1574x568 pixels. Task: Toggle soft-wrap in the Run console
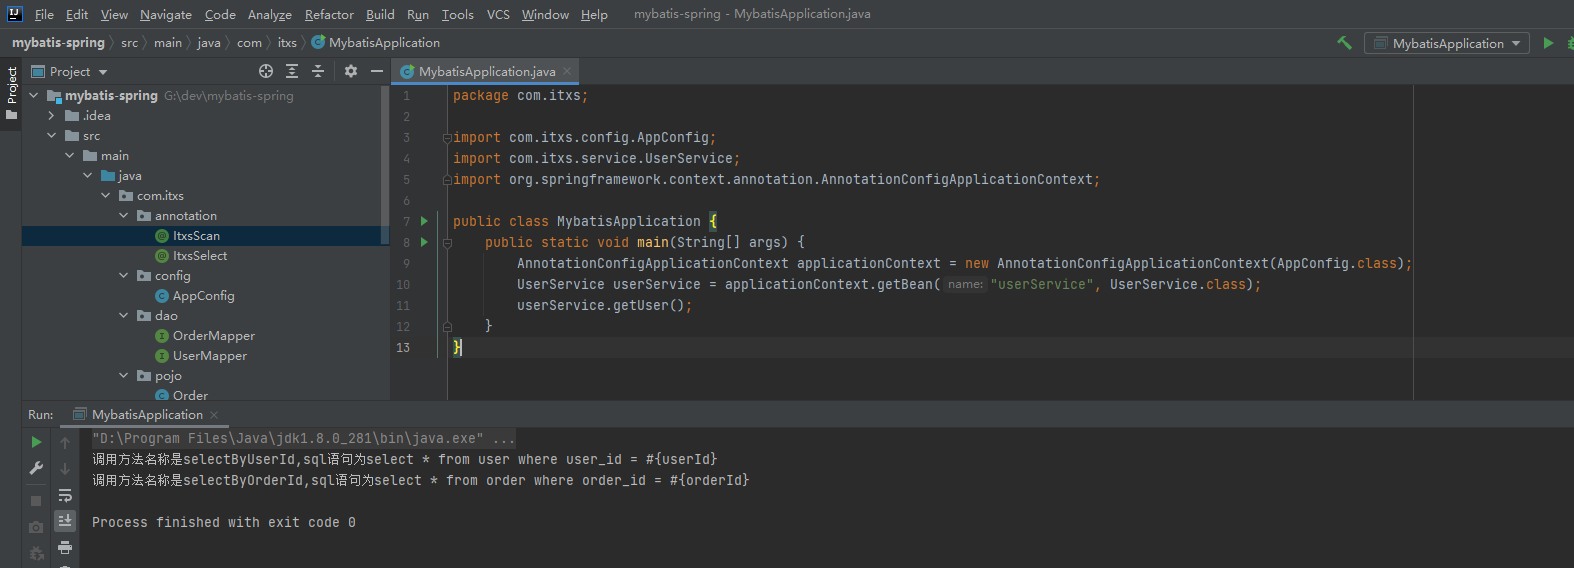65,495
